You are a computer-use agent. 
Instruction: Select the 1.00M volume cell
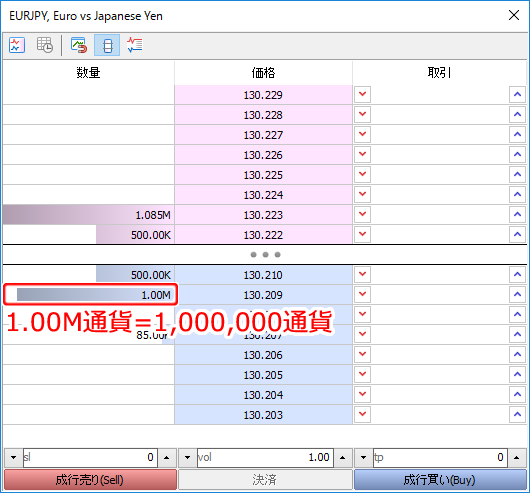90,295
